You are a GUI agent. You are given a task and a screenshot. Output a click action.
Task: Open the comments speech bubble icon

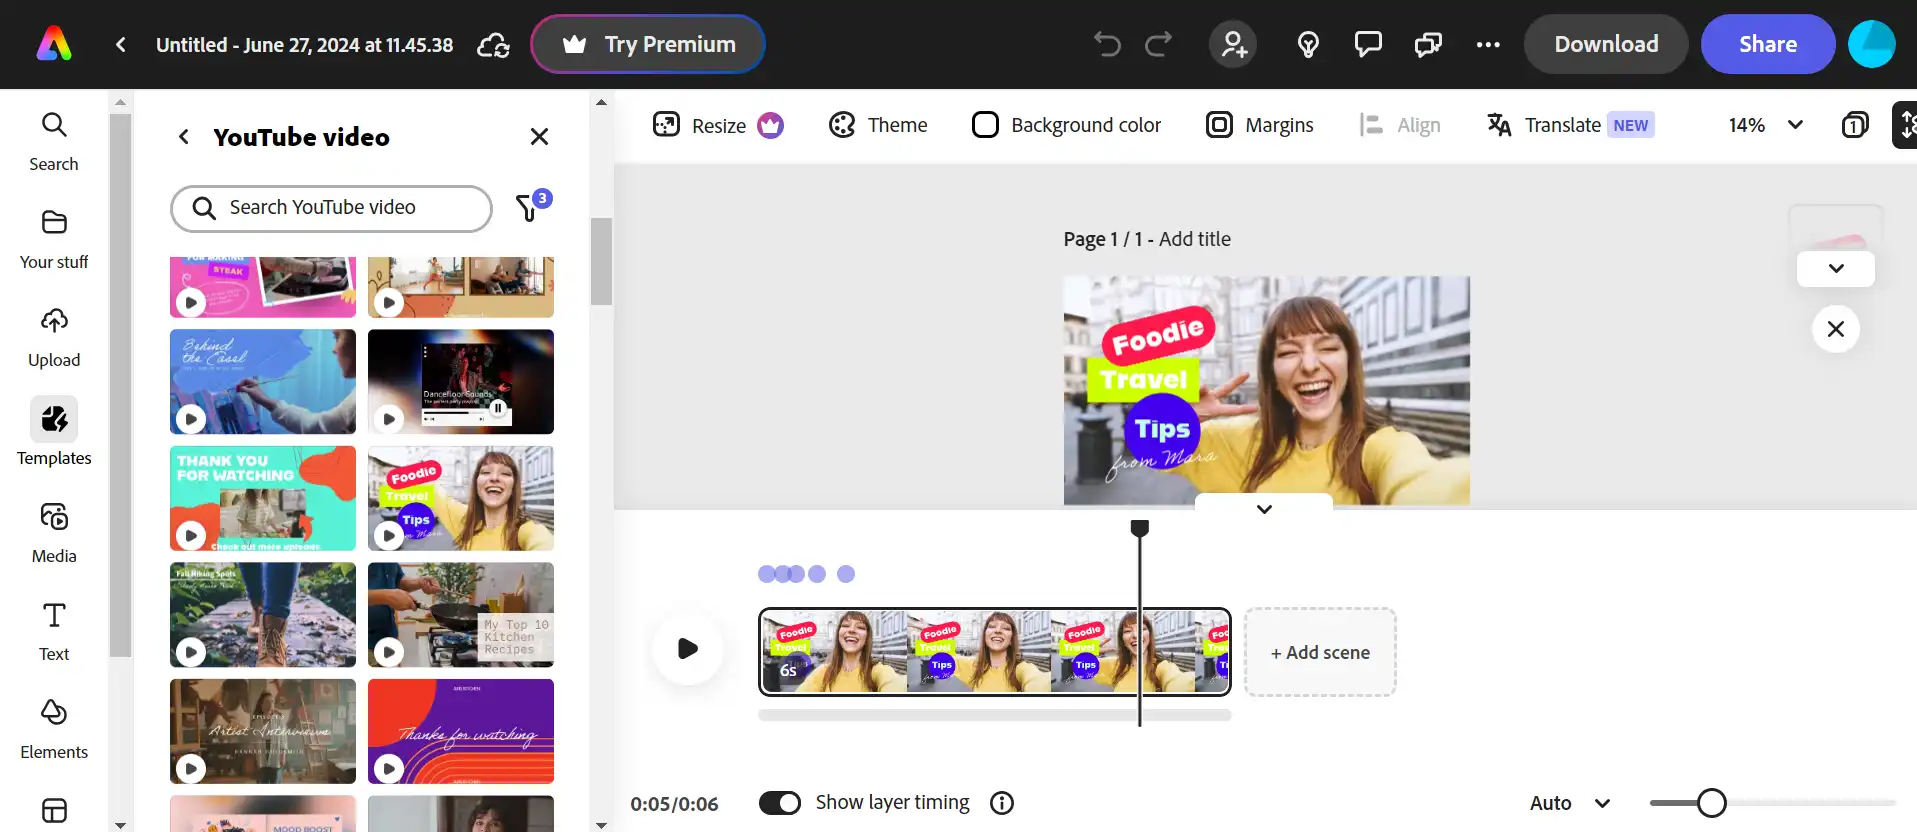tap(1368, 44)
